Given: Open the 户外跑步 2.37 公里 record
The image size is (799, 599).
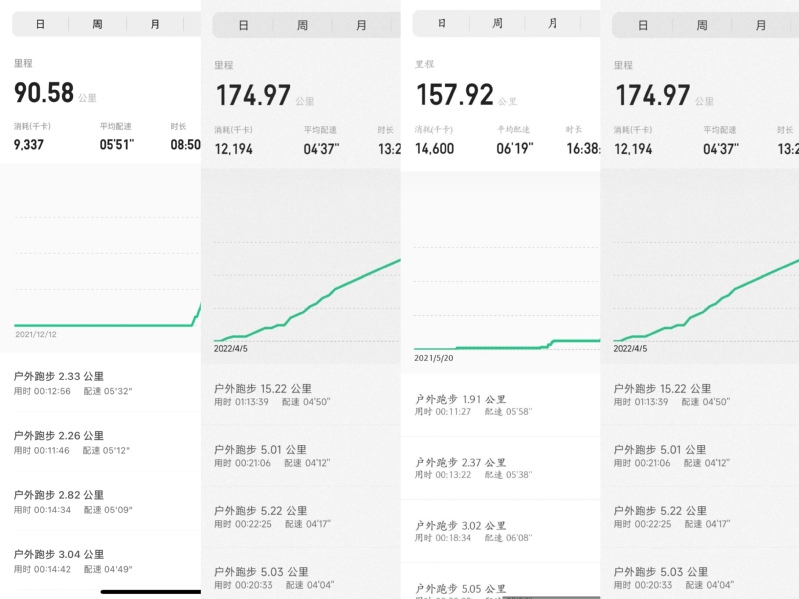Looking at the screenshot, I should click(x=500, y=468).
